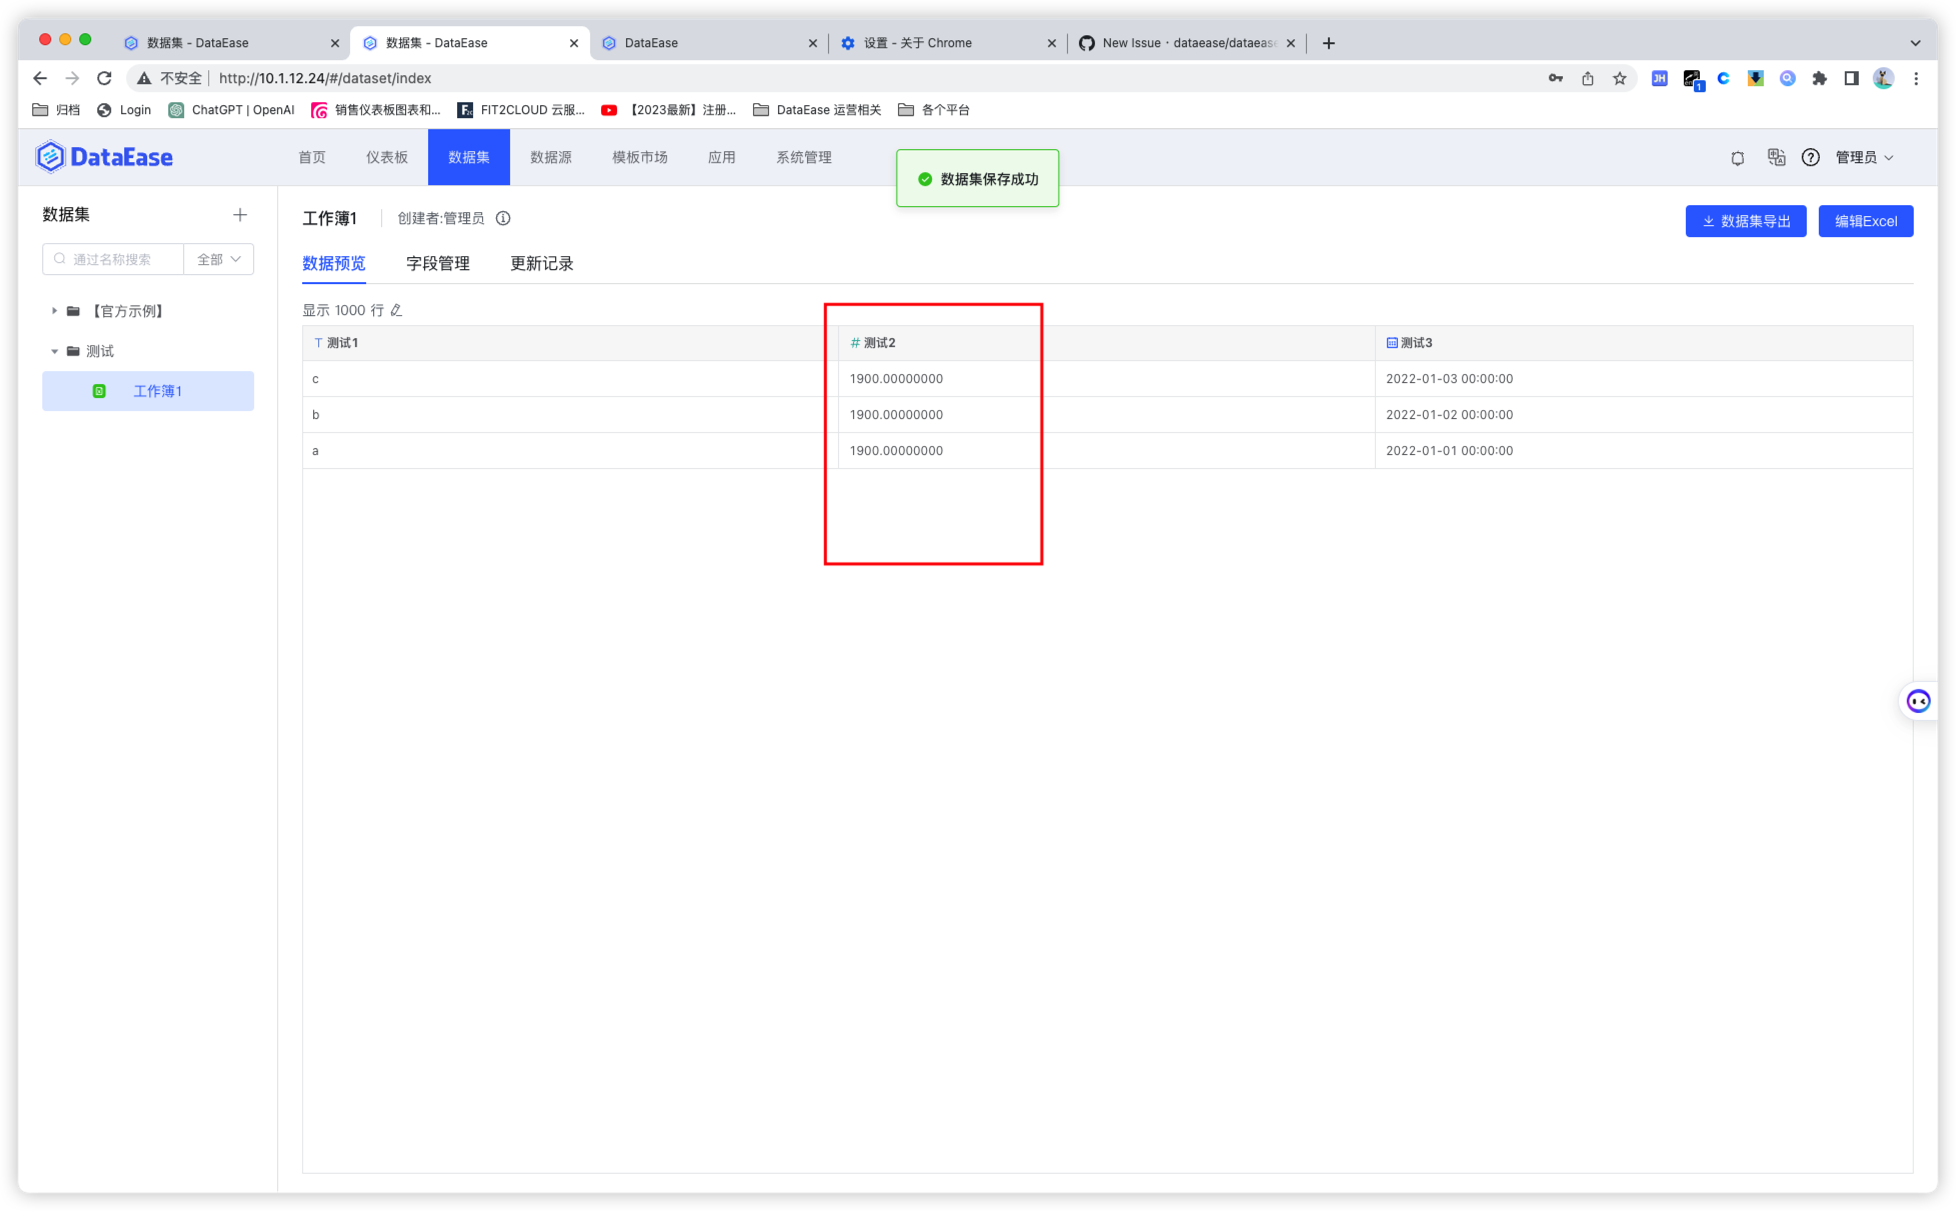This screenshot has height=1211, width=1956.
Task: Click the info icon beside 创建者:管理员
Action: point(503,218)
